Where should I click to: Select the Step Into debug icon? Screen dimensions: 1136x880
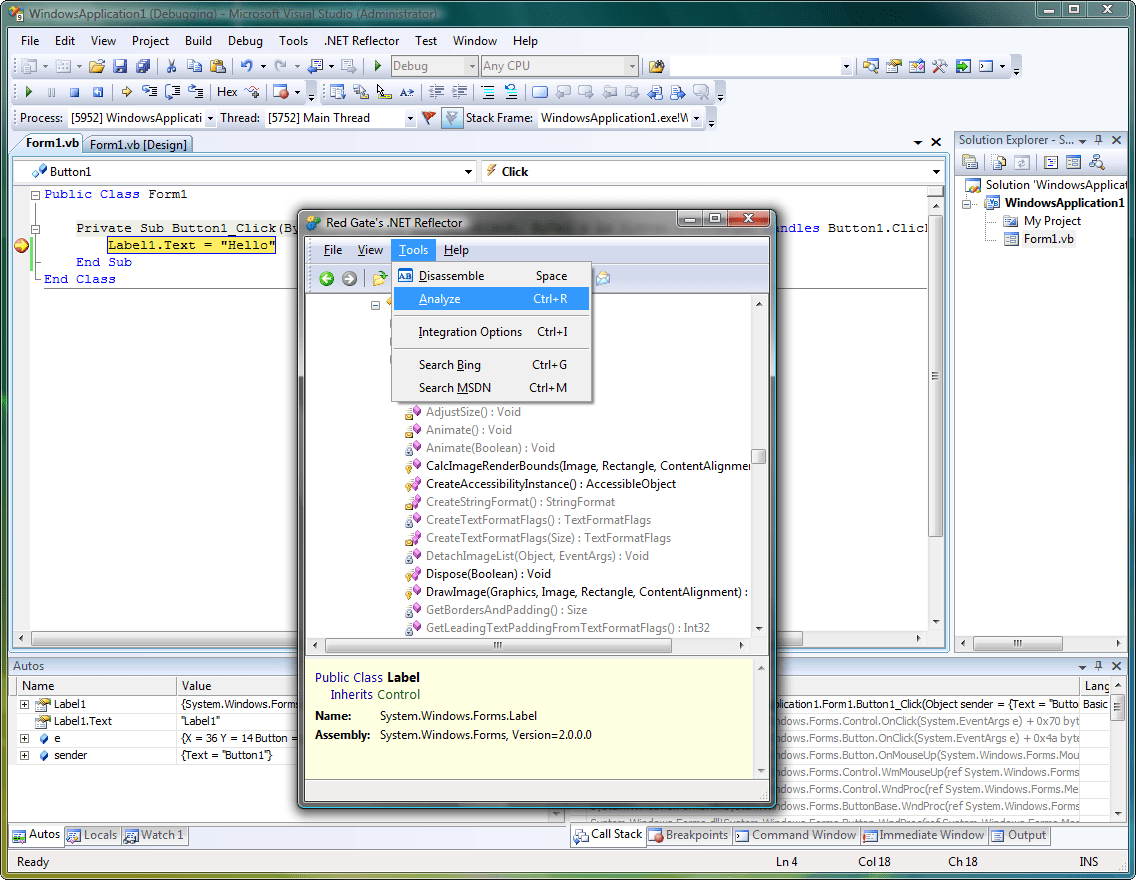(150, 91)
